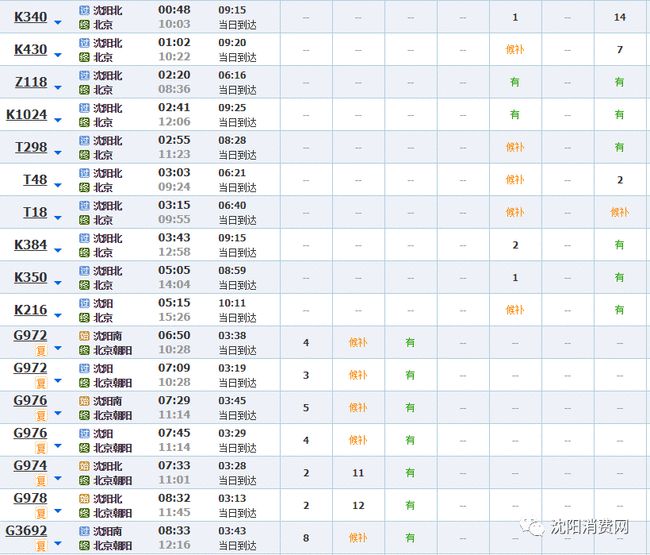Expand stop details arrow next to K340

click(58, 22)
